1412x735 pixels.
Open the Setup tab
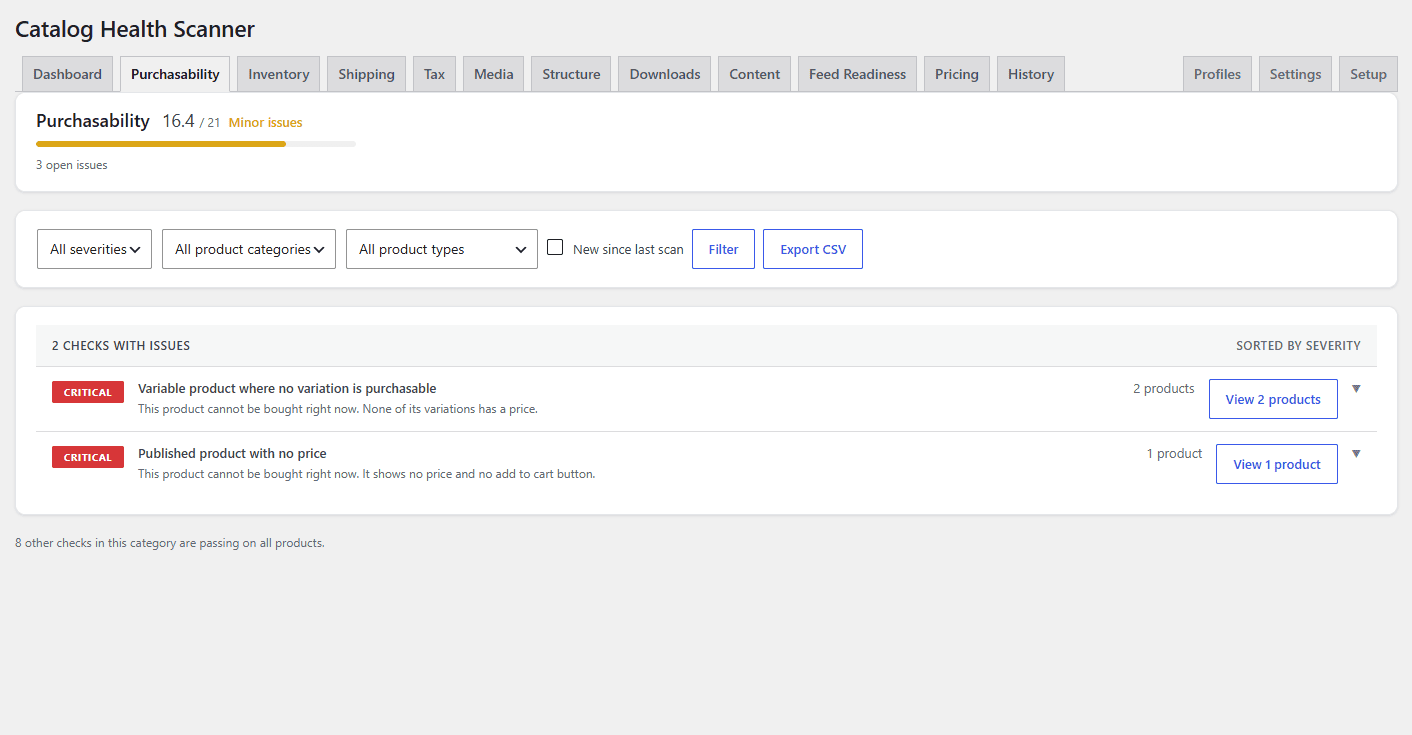(1368, 74)
